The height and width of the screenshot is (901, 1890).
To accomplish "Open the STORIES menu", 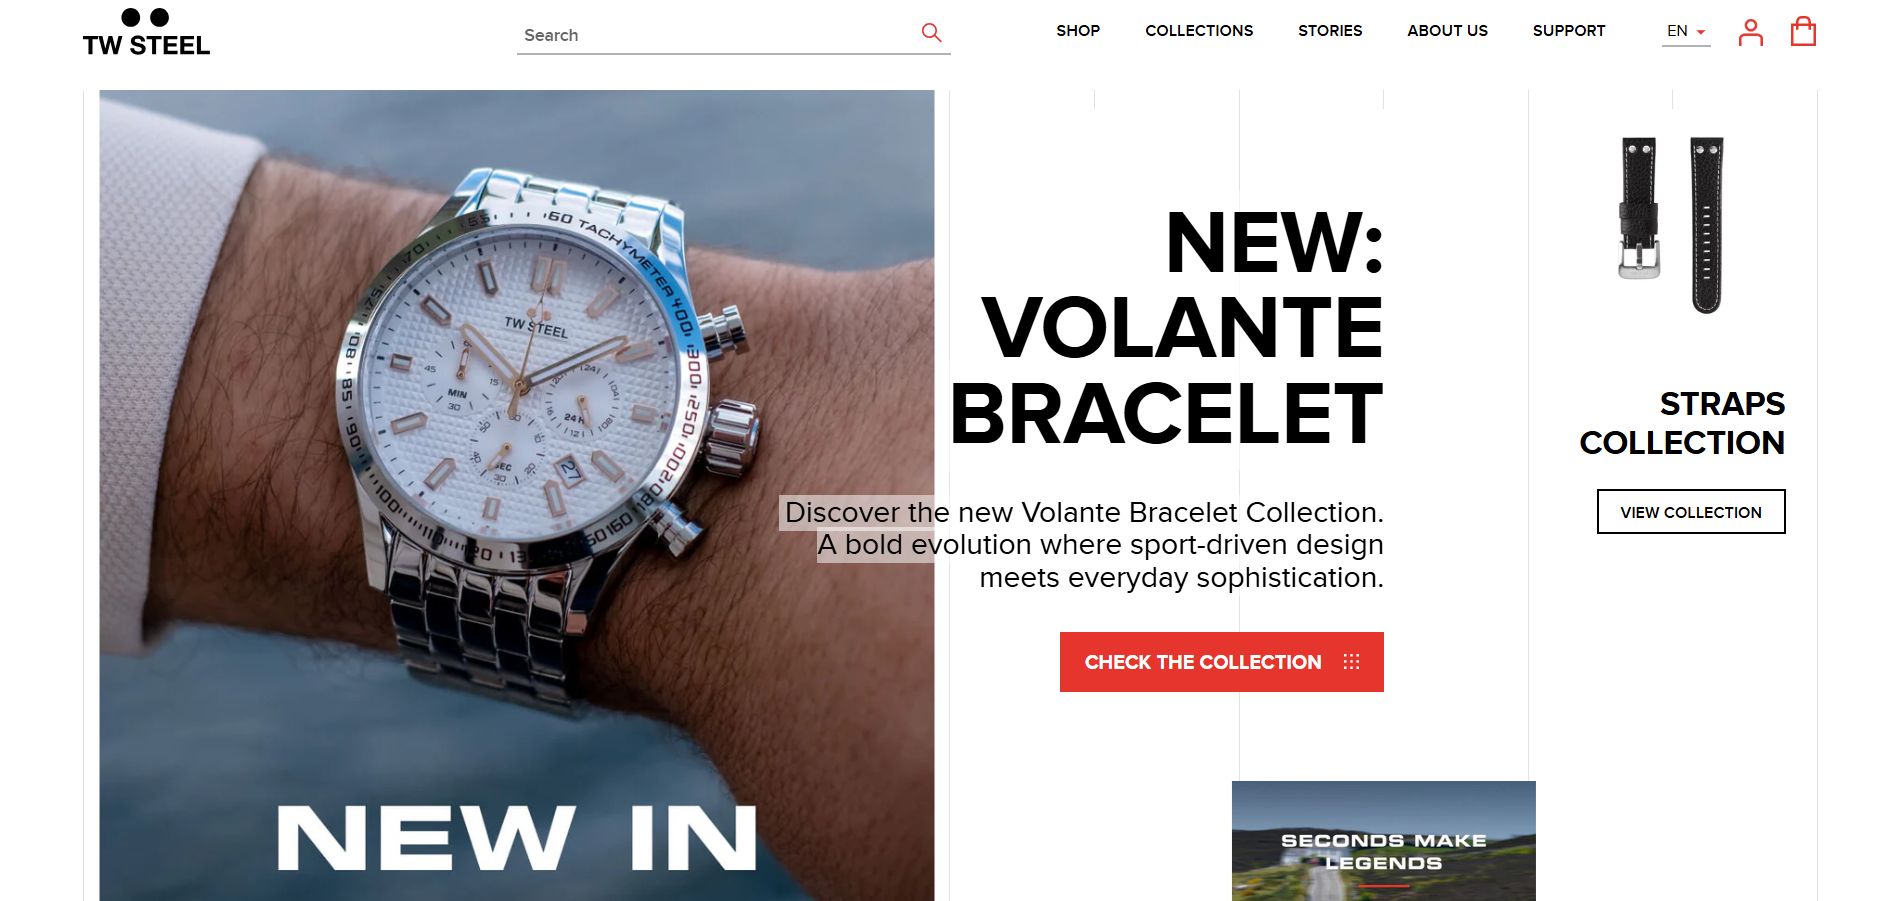I will pos(1330,31).
